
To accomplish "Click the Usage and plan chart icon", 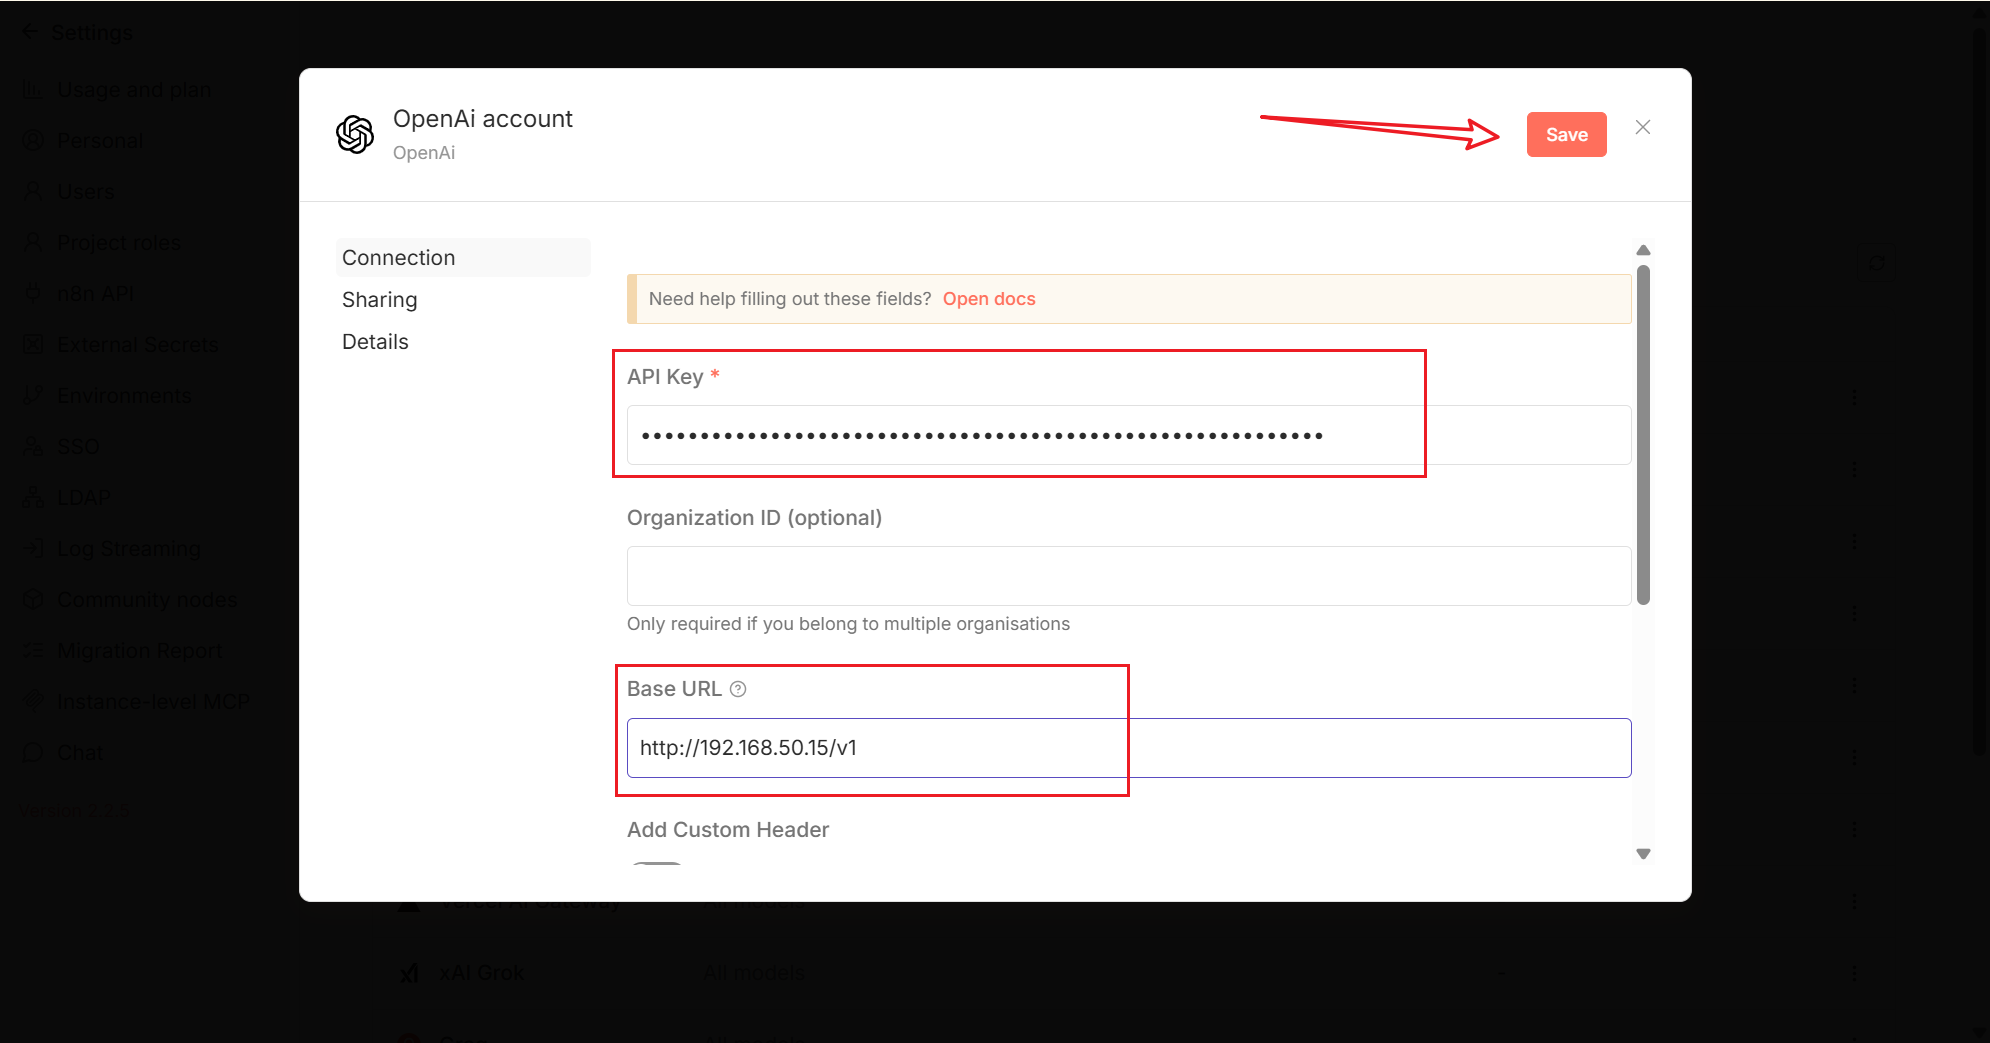I will [x=33, y=90].
